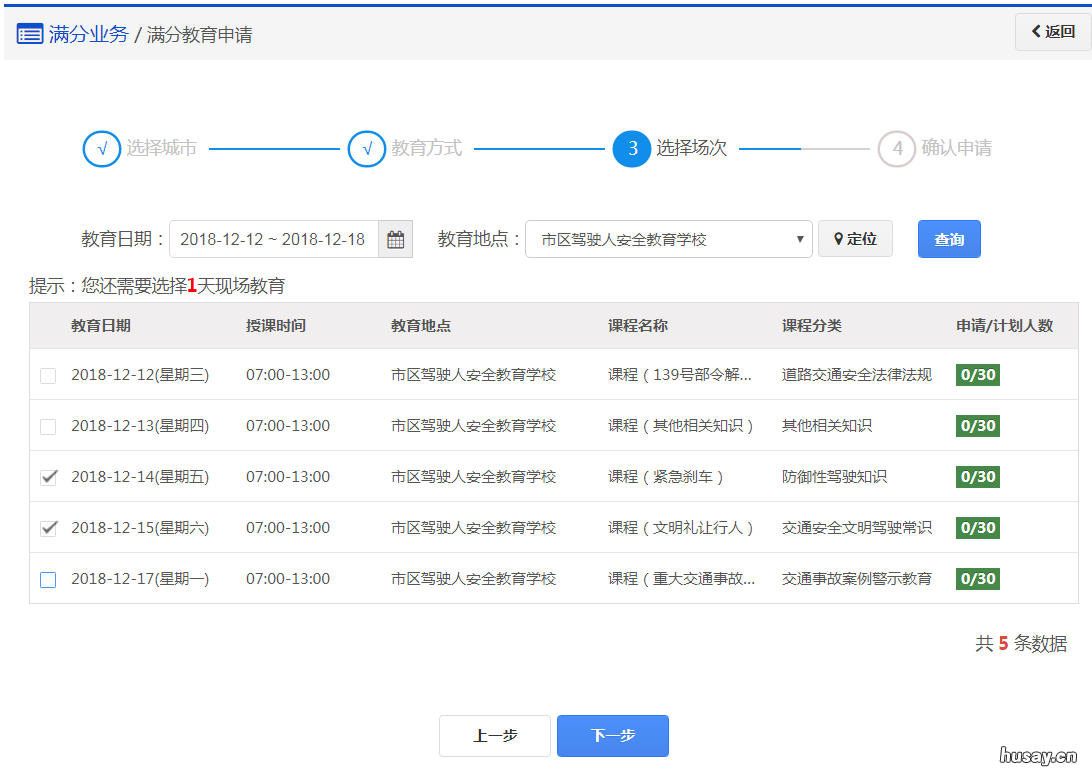Click the checkmark icon on step 教育方式
Image resolution: width=1092 pixels, height=773 pixels.
[x=368, y=148]
